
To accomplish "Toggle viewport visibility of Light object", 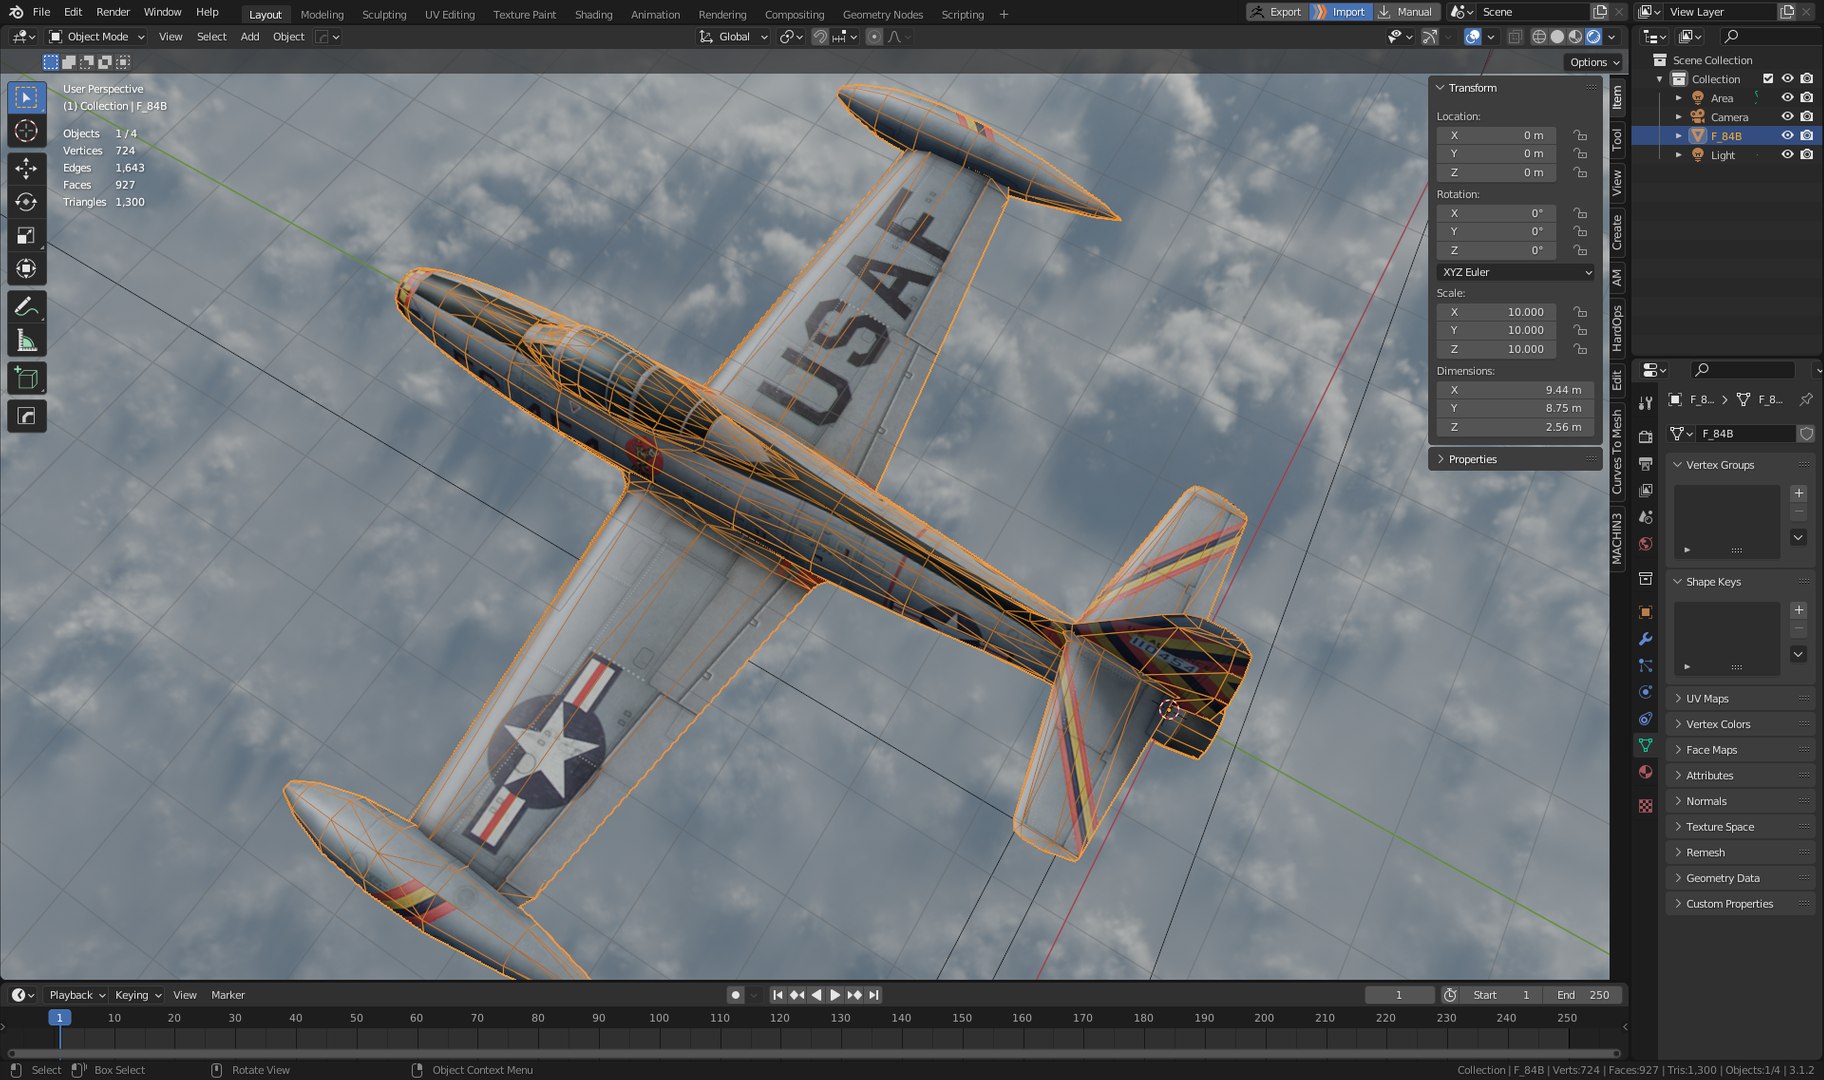I will coord(1787,155).
